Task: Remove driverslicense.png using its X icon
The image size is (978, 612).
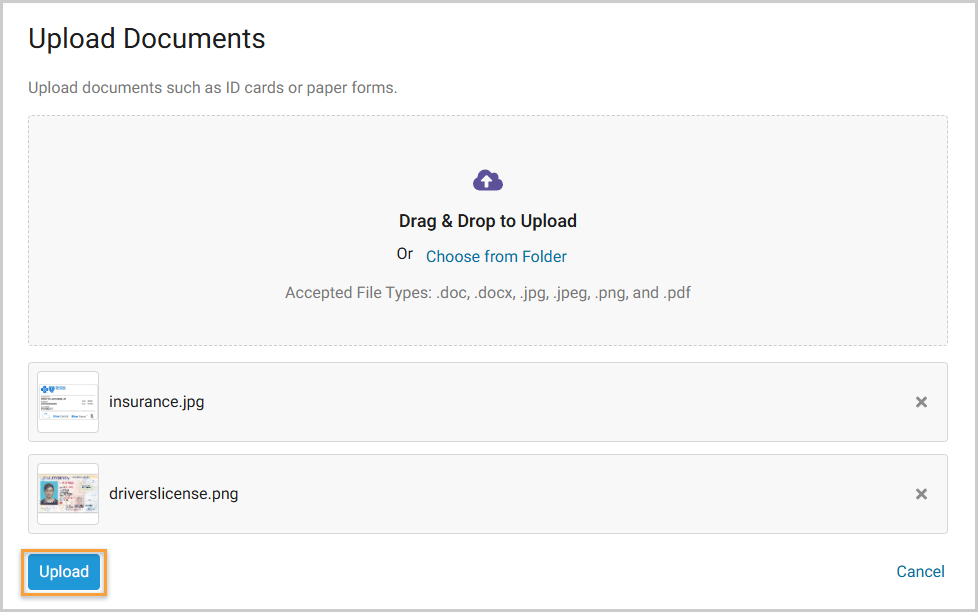Action: [x=921, y=494]
